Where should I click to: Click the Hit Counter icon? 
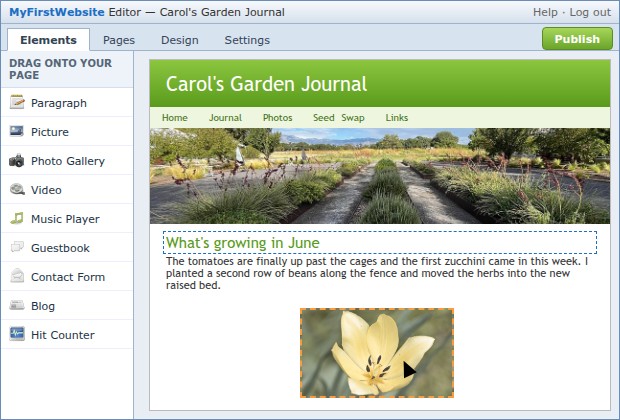pos(17,334)
